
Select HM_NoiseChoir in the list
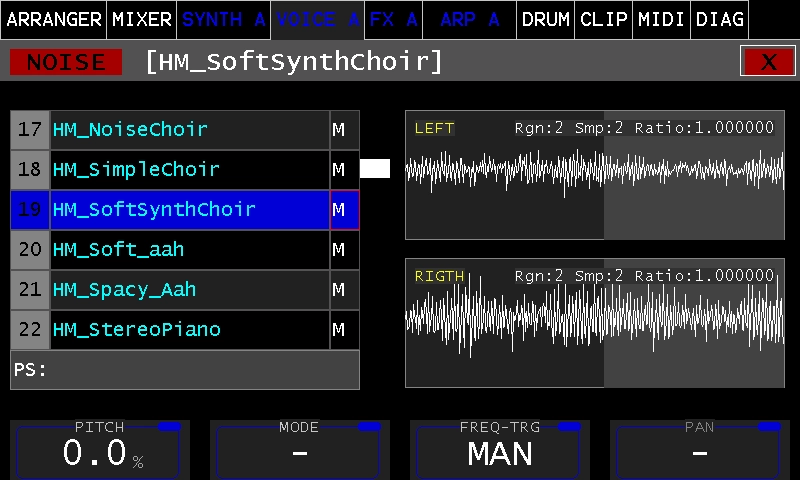(190, 130)
